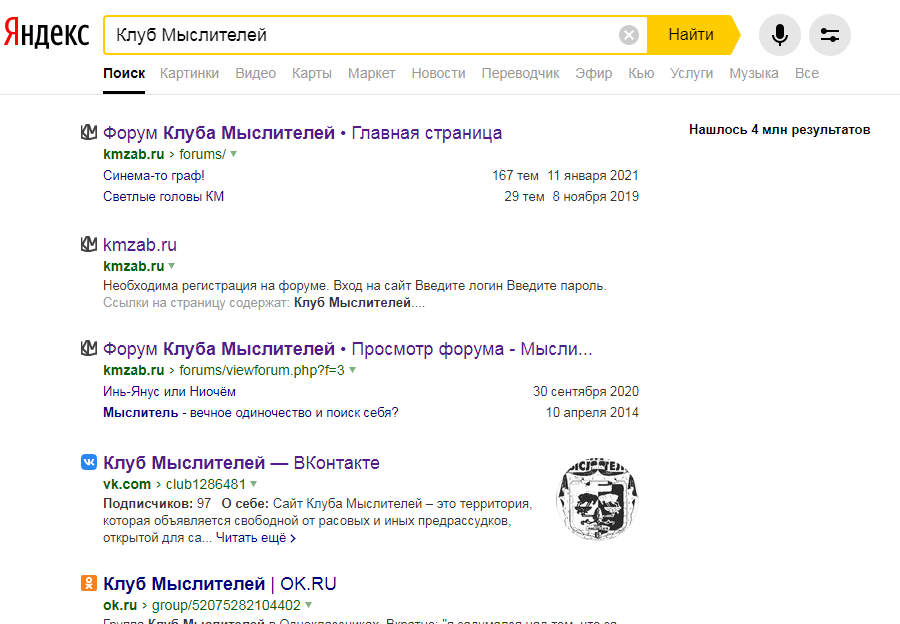Clear the search query with the X icon
Viewport: 900px width, 624px height.
(629, 35)
